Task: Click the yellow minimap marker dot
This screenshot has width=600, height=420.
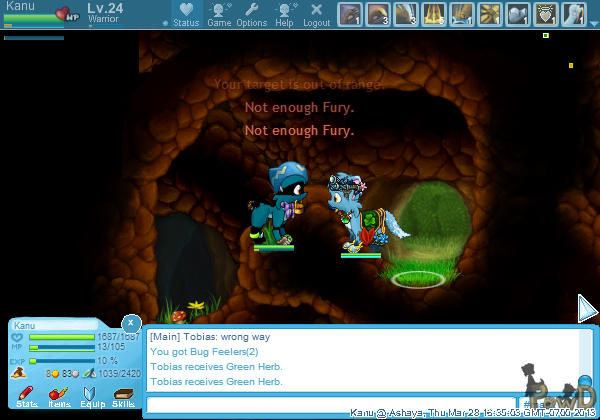Action: (571, 65)
